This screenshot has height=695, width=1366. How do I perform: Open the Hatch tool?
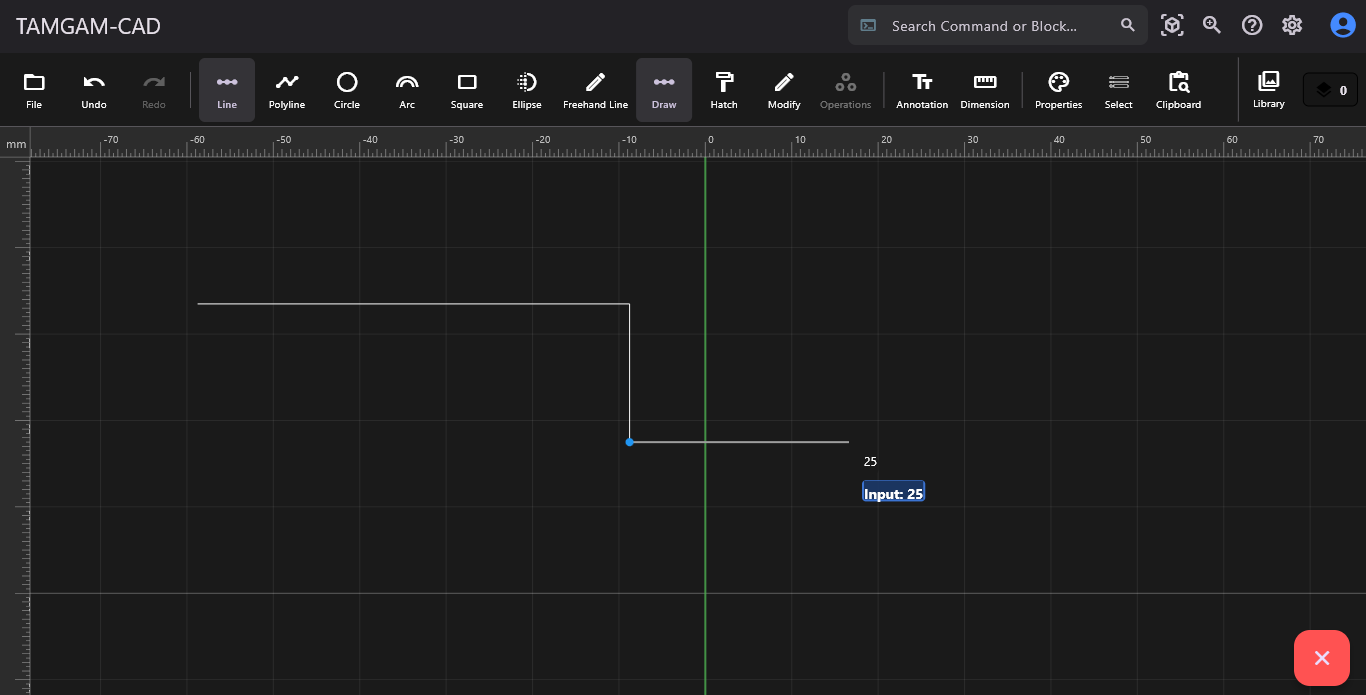tap(724, 90)
